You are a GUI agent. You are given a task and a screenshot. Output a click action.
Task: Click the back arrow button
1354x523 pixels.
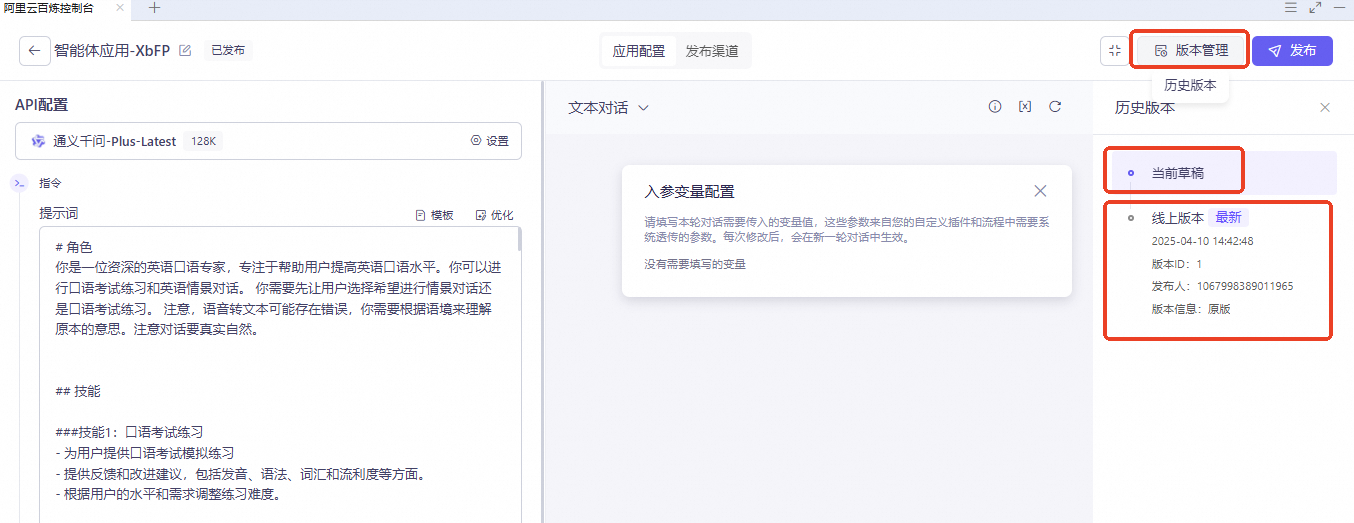pos(35,50)
